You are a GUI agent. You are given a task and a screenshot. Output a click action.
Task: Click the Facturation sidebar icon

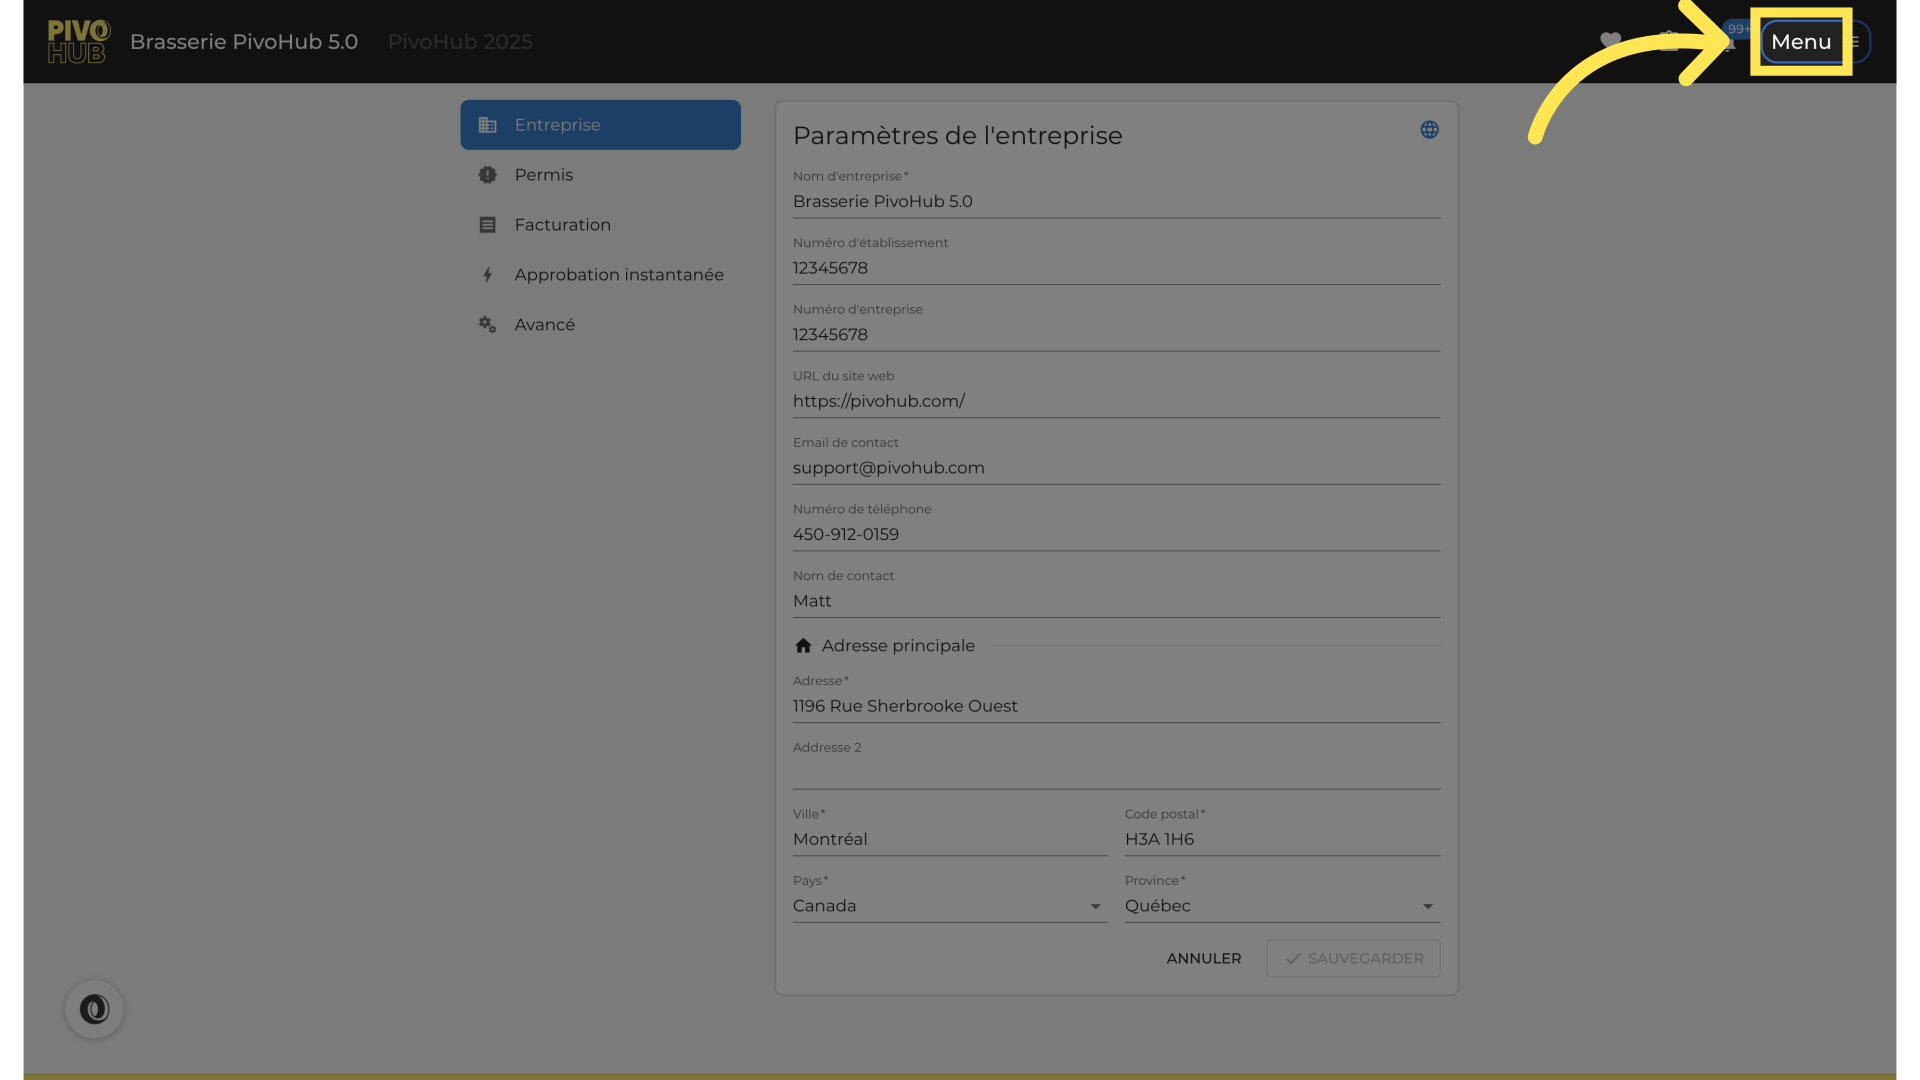click(487, 225)
